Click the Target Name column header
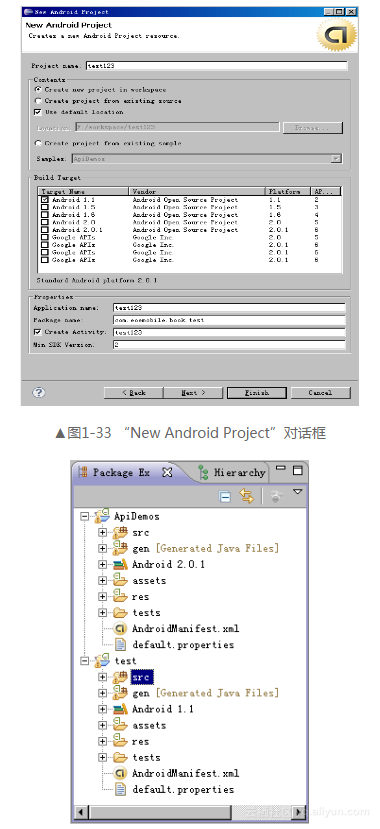This screenshot has height=829, width=380. (x=83, y=191)
